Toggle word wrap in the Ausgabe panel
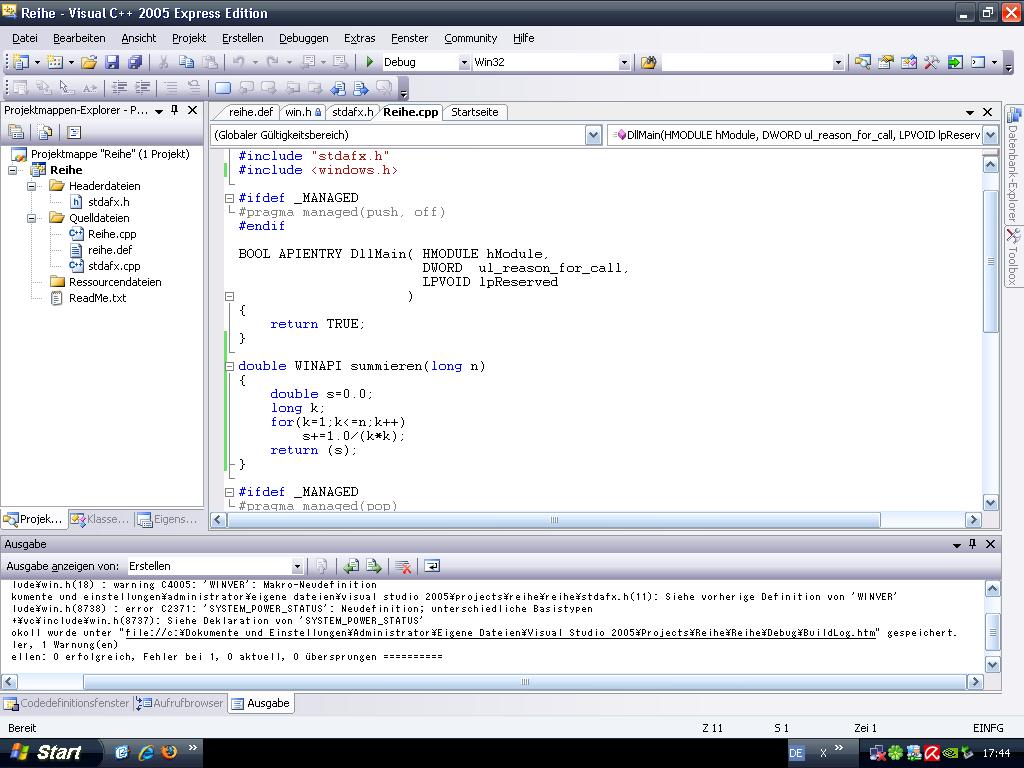This screenshot has height=768, width=1024. tap(432, 566)
